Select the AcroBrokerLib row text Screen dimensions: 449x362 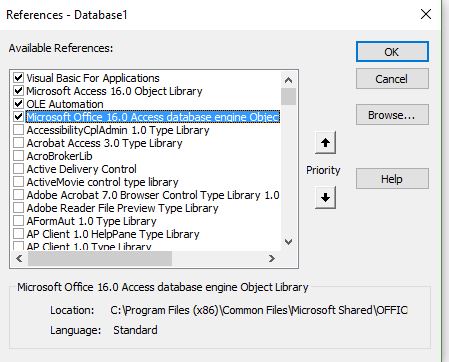59,156
